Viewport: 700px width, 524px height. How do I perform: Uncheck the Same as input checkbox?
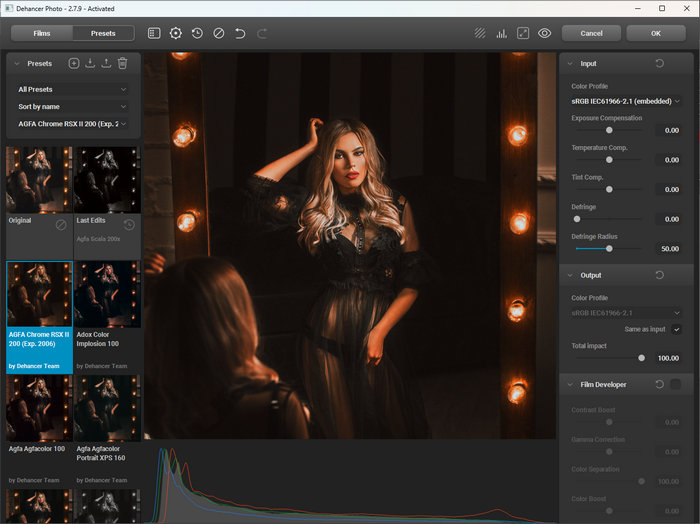click(x=677, y=329)
